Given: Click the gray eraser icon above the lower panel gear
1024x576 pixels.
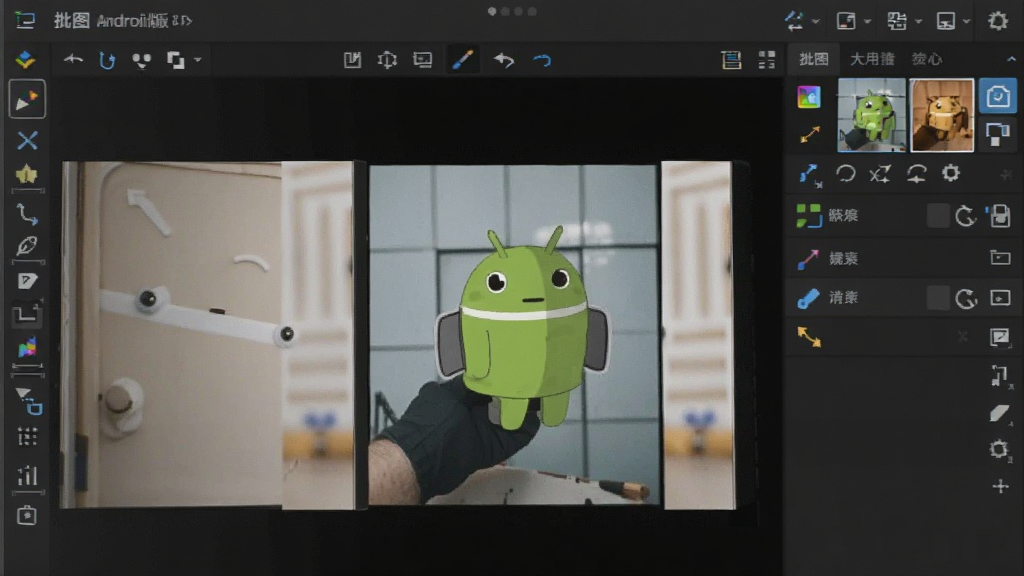Looking at the screenshot, I should [x=999, y=414].
